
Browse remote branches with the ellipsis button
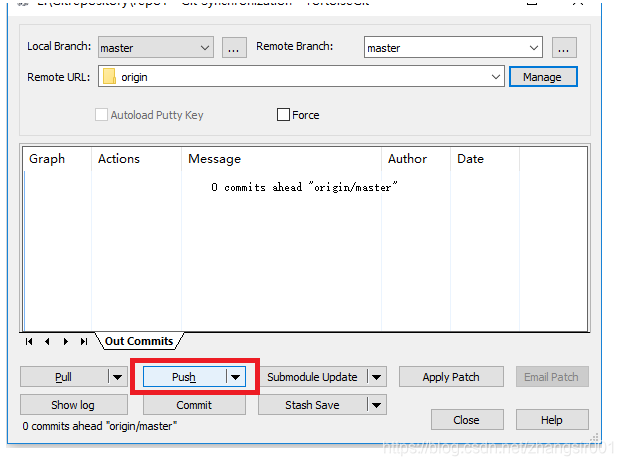pyautogui.click(x=564, y=48)
